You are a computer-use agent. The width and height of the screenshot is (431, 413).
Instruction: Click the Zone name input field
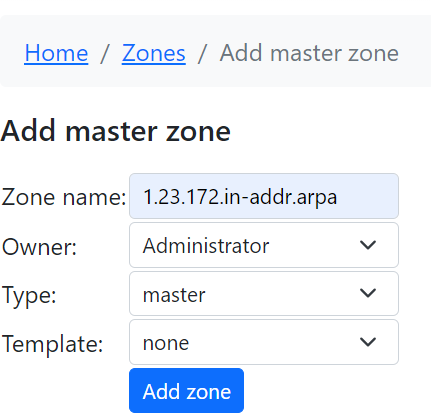[x=264, y=196]
